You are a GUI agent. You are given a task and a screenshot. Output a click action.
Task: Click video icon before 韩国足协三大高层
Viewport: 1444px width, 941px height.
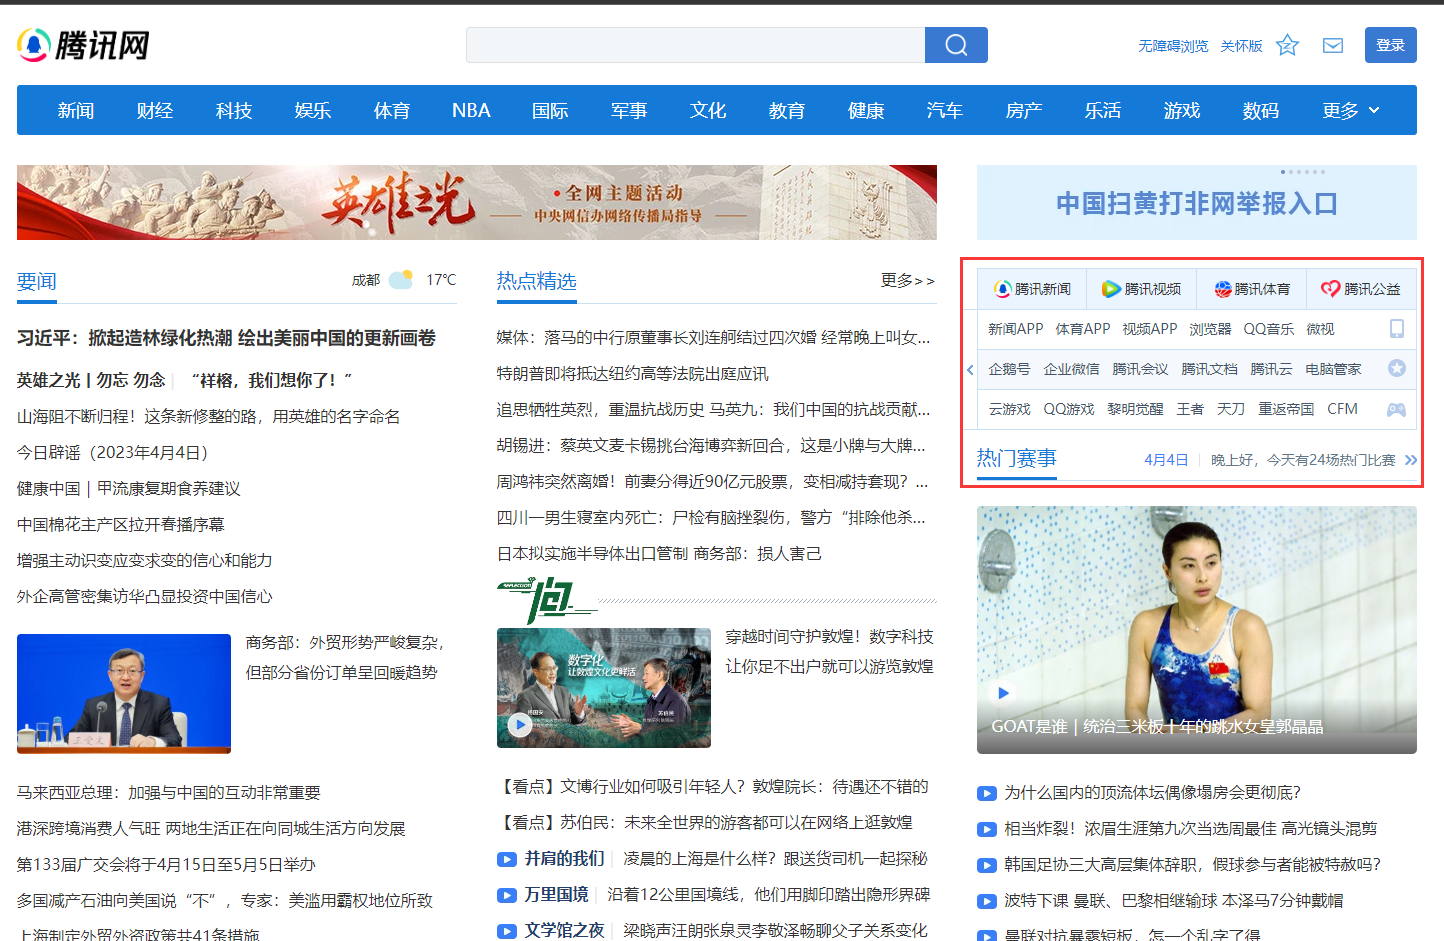point(987,865)
